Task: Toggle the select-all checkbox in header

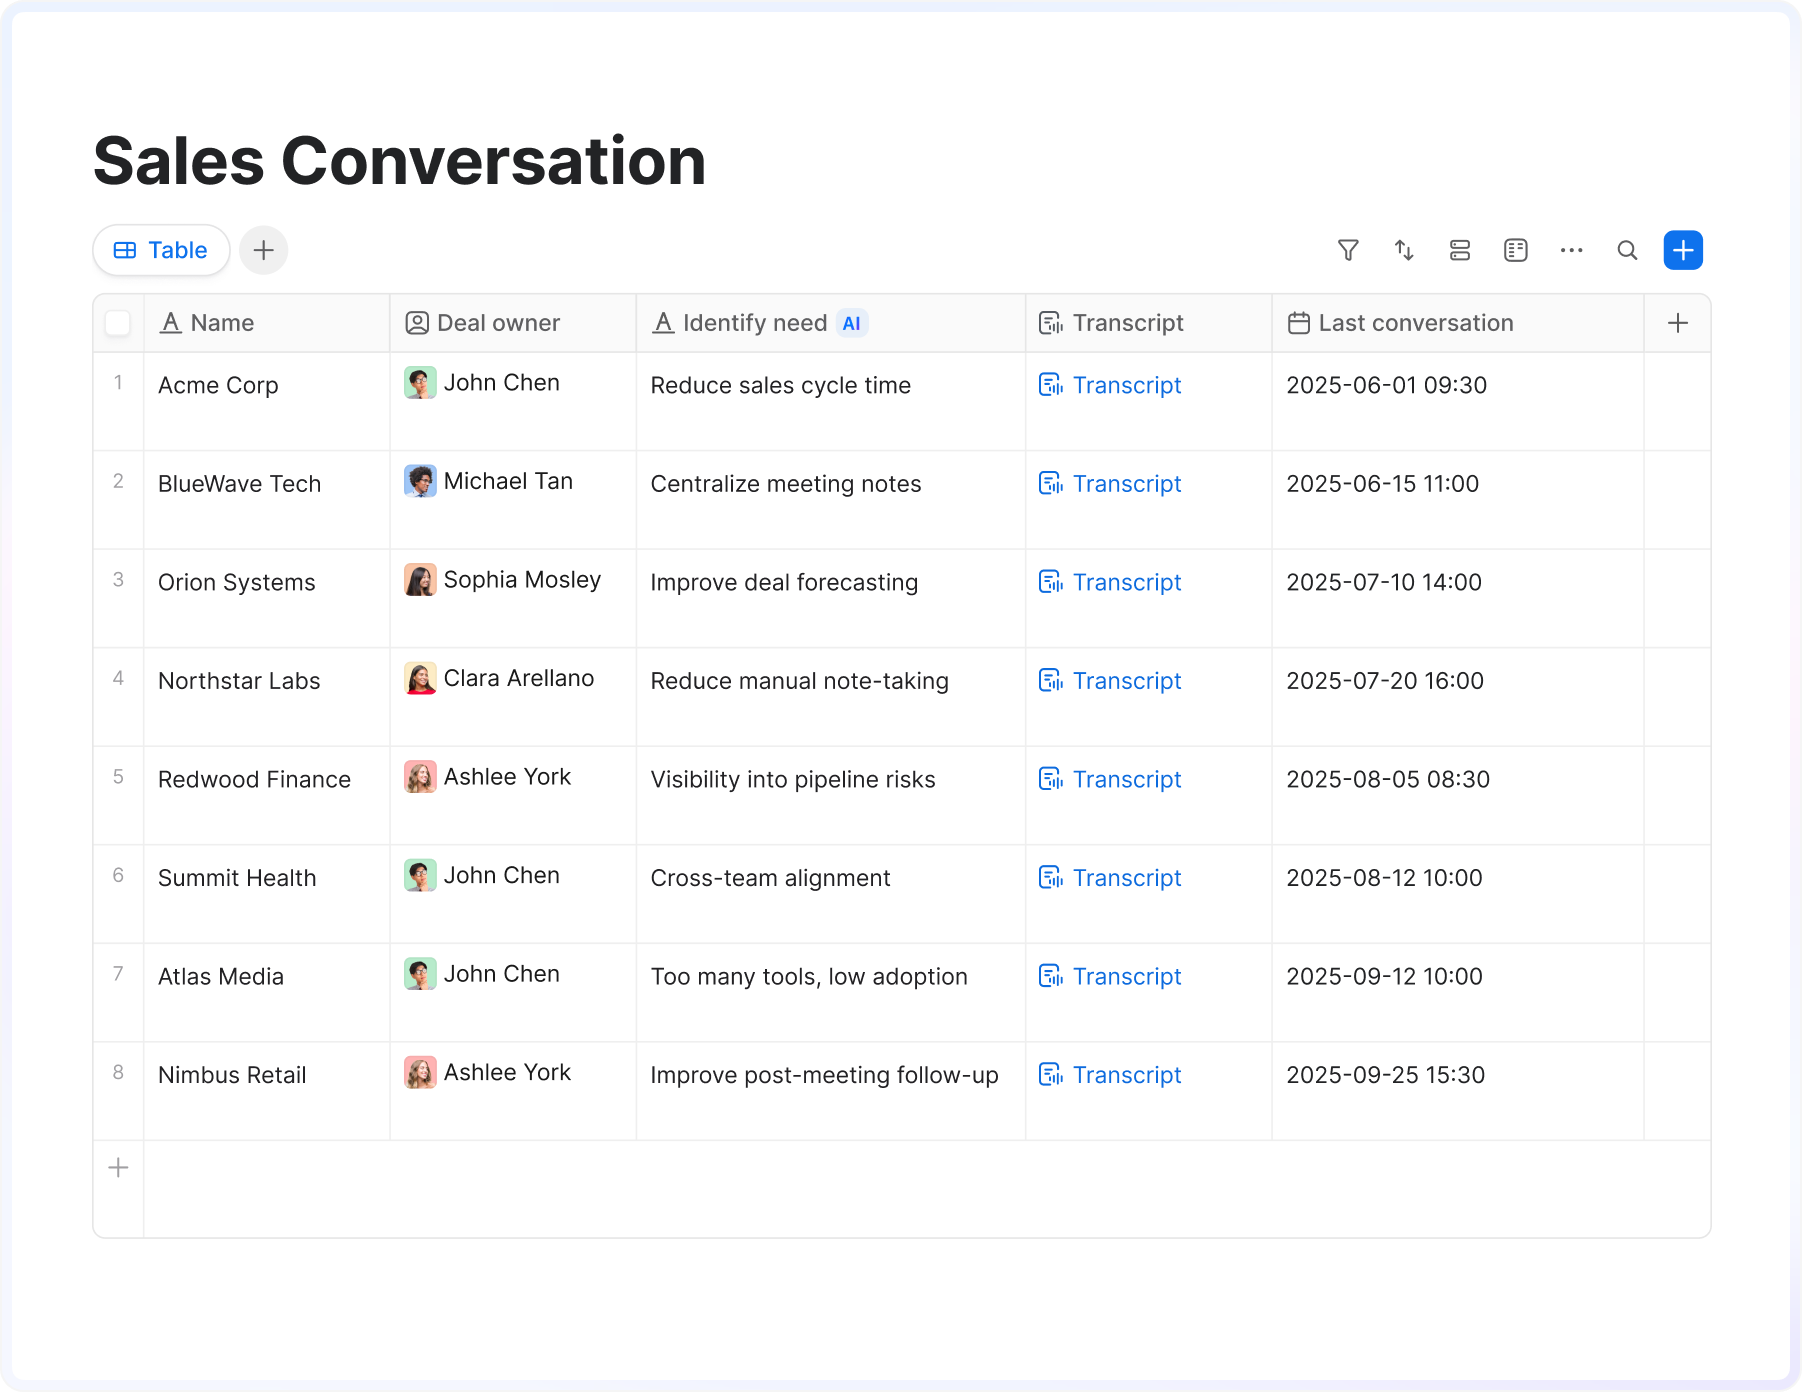Action: pos(118,323)
